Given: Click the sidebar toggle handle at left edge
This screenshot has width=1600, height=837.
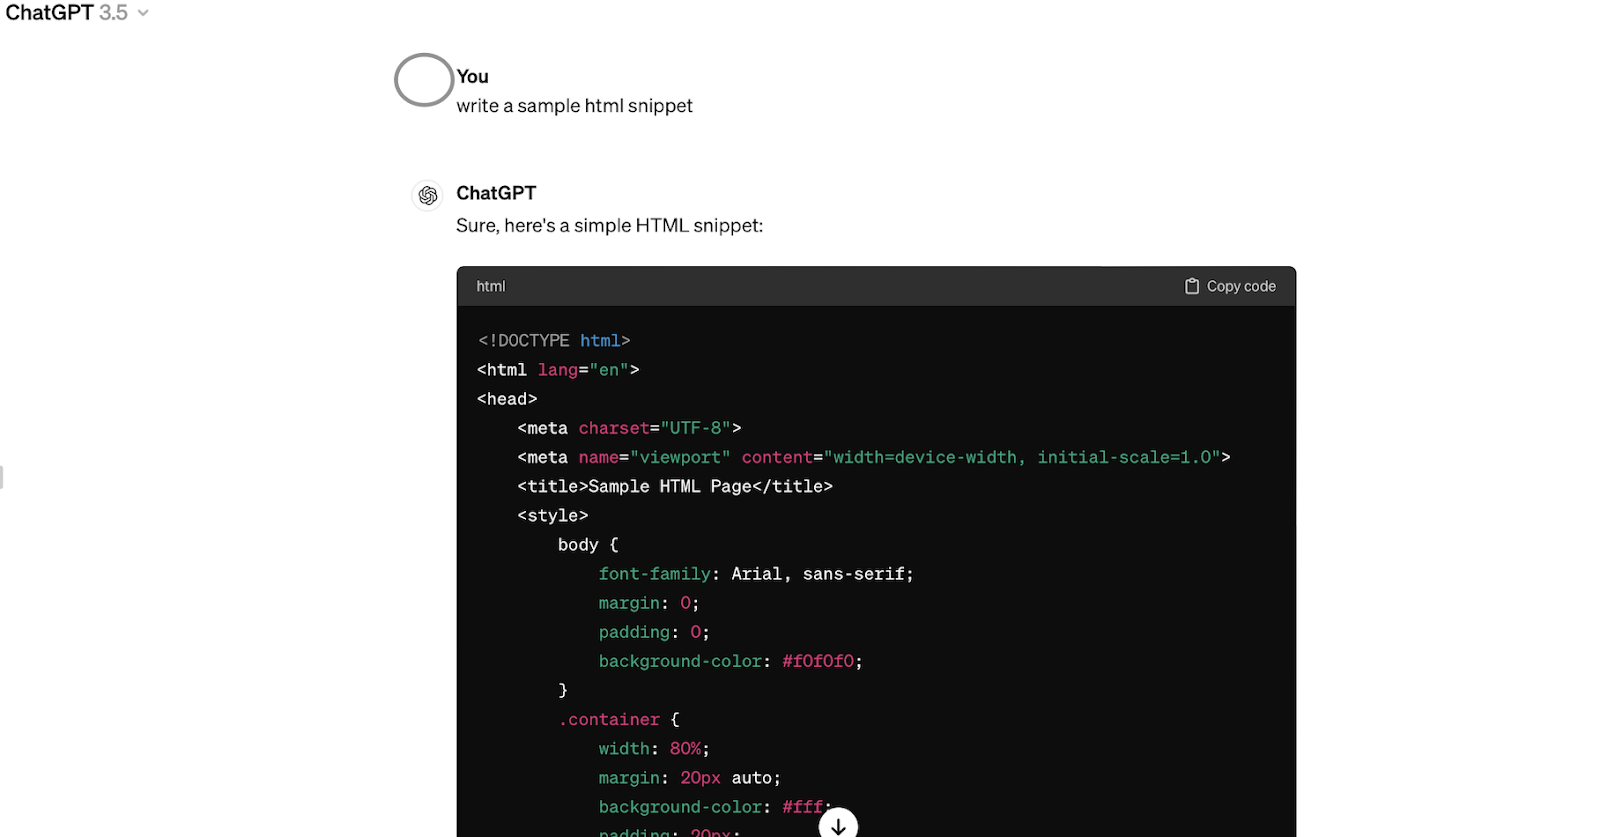Looking at the screenshot, I should pyautogui.click(x=2, y=477).
